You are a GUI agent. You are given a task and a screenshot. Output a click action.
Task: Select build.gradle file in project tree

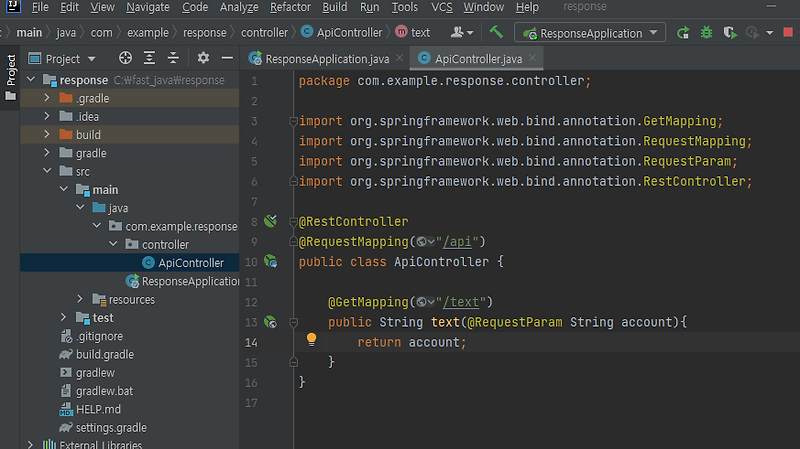104,354
